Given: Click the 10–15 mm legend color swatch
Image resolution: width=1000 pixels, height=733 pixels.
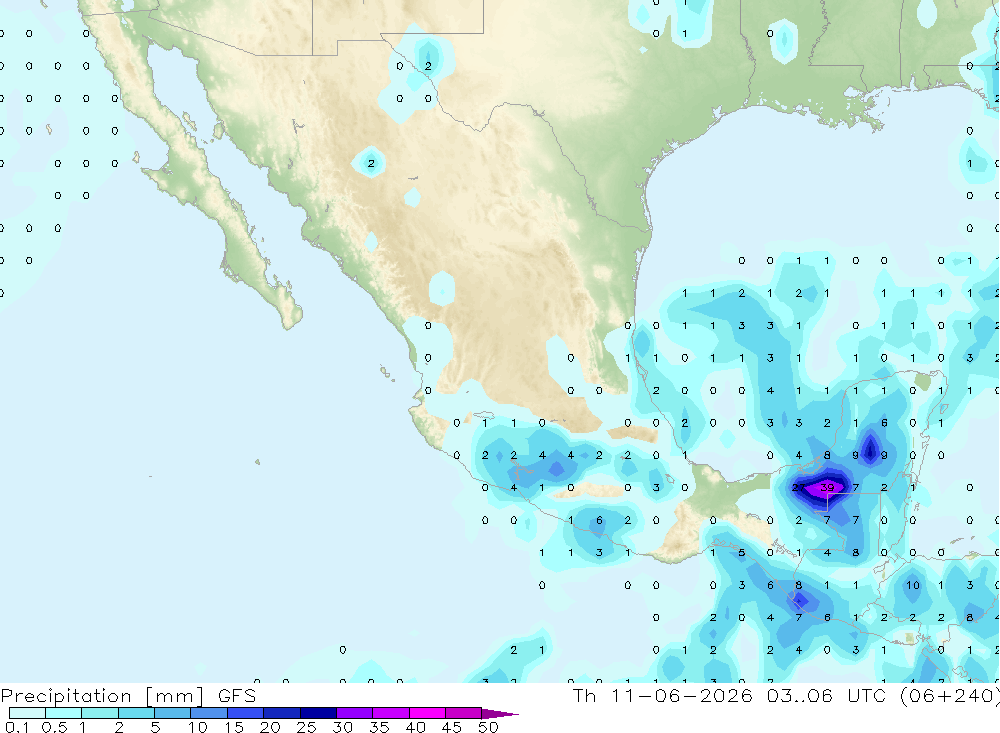Looking at the screenshot, I should pyautogui.click(x=209, y=713).
